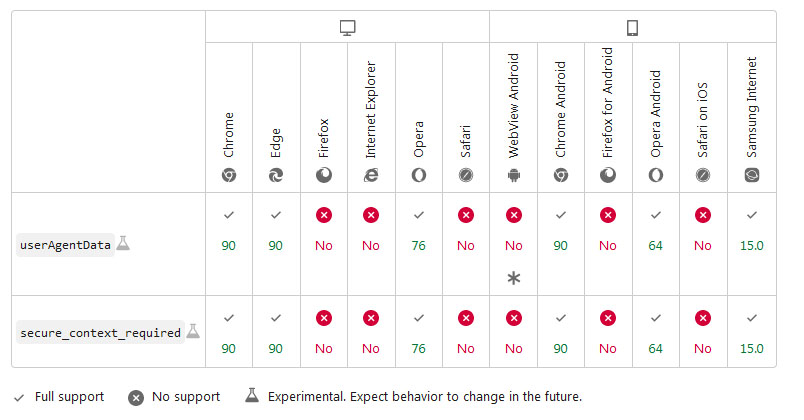Click the Samsung Internet browser icon

click(751, 175)
